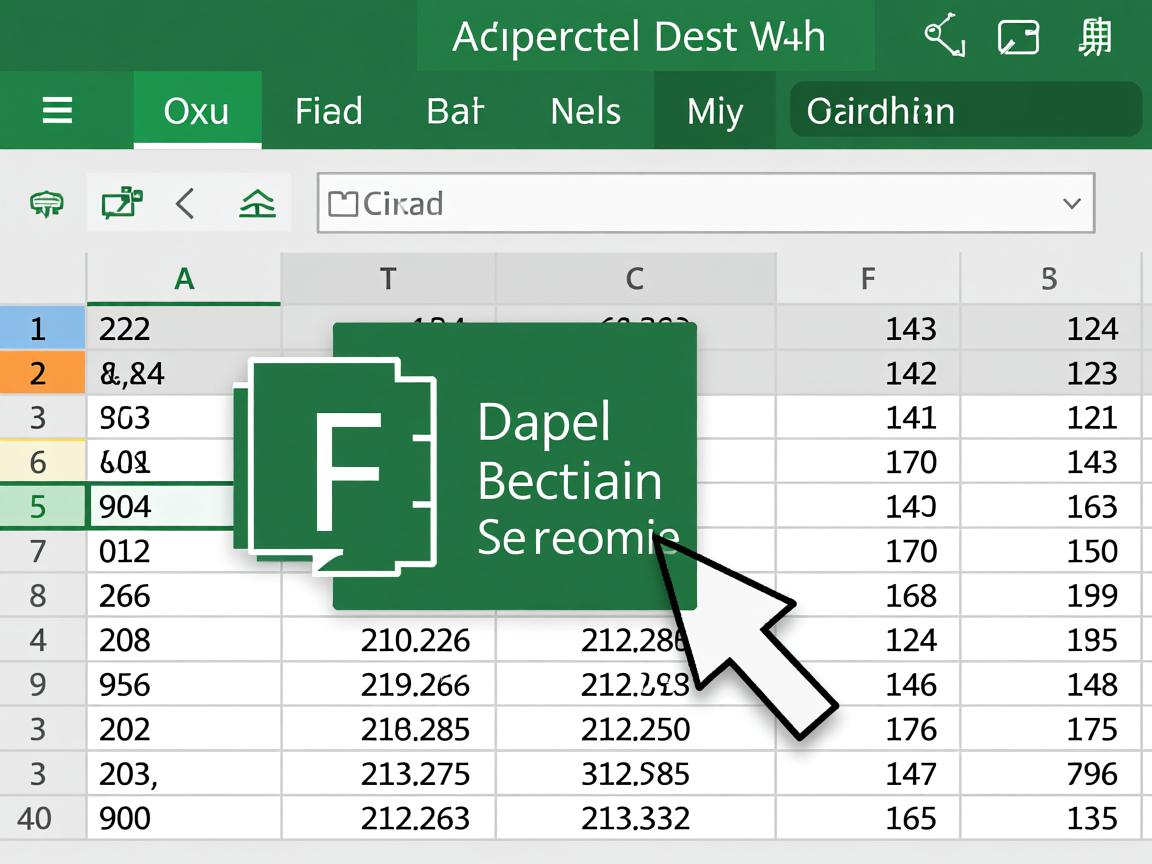Expand the Cirad name box dropdown arrow

(x=1071, y=204)
